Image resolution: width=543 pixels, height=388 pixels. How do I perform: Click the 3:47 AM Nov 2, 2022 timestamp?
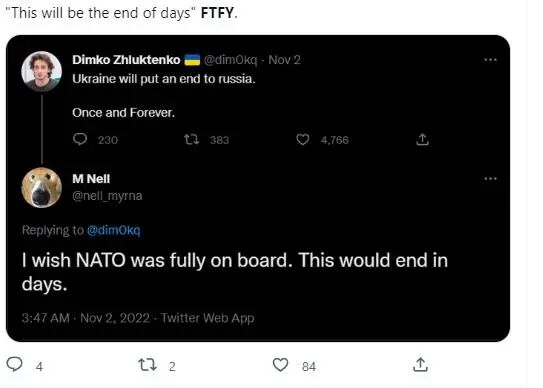[86, 318]
